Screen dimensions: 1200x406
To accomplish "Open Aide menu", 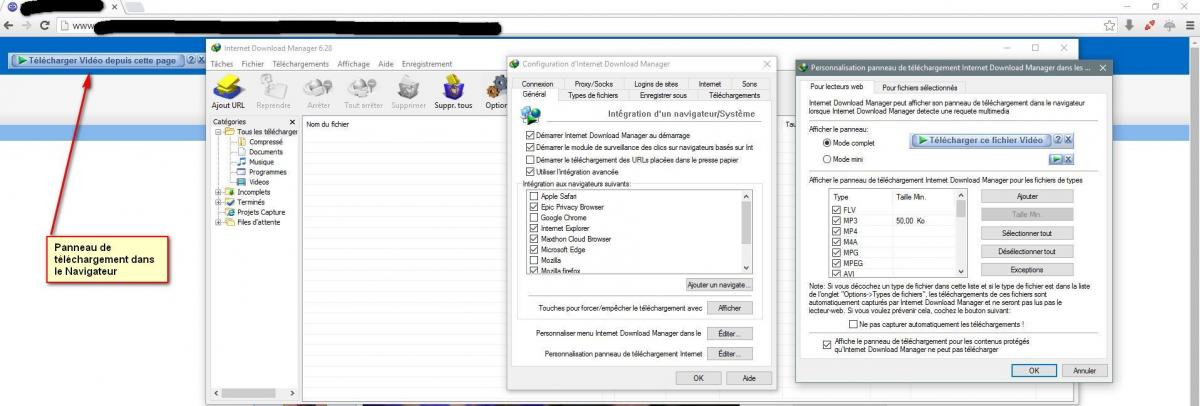I will [386, 64].
